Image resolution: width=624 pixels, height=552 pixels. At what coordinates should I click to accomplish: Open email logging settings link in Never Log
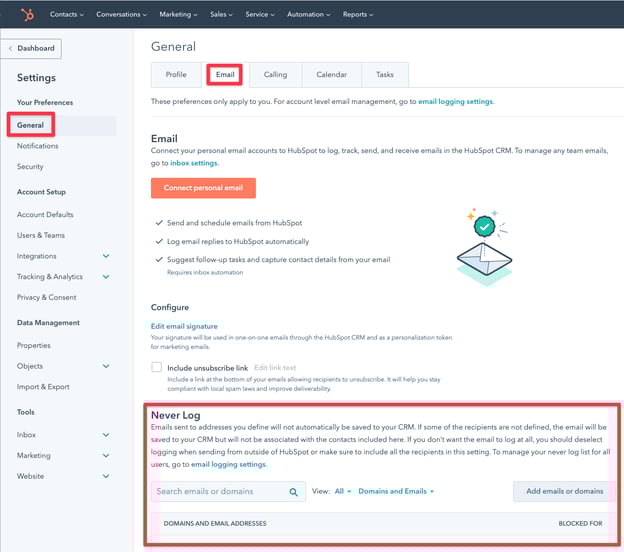[x=228, y=464]
